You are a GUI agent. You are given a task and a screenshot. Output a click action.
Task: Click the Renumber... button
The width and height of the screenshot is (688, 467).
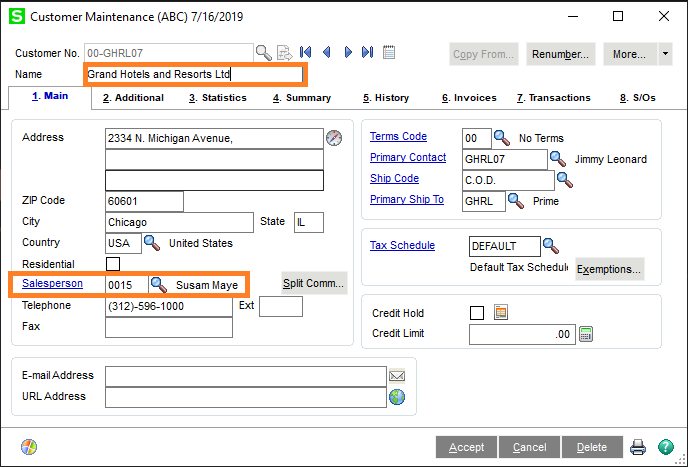(561, 54)
